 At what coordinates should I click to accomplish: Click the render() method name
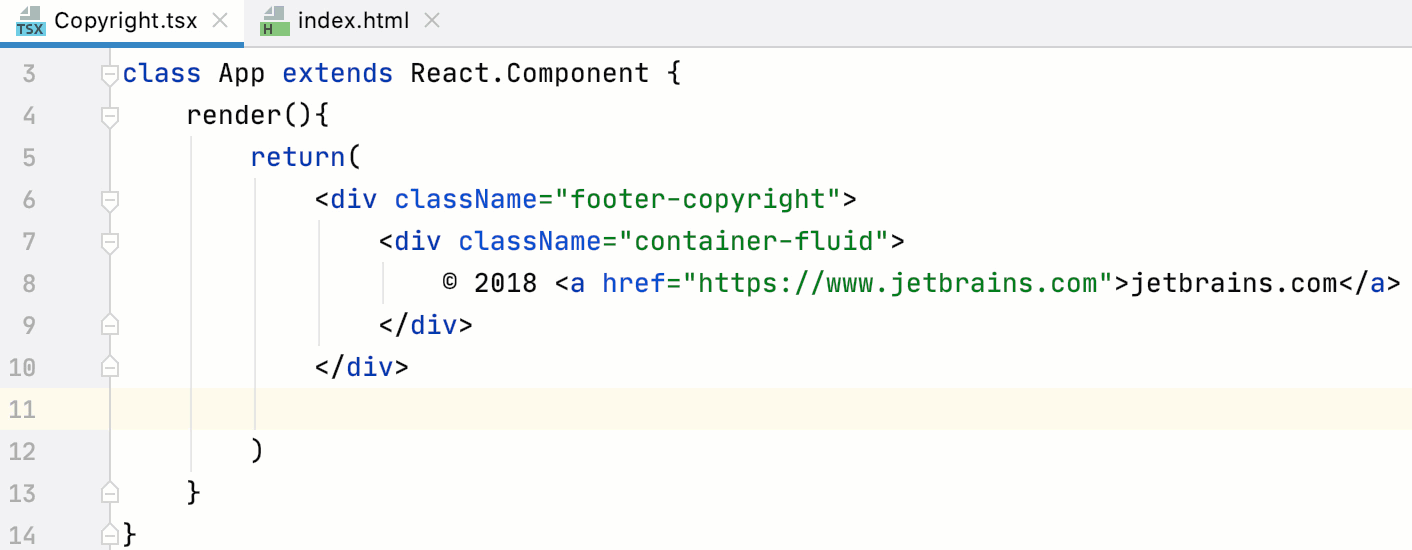point(234,116)
